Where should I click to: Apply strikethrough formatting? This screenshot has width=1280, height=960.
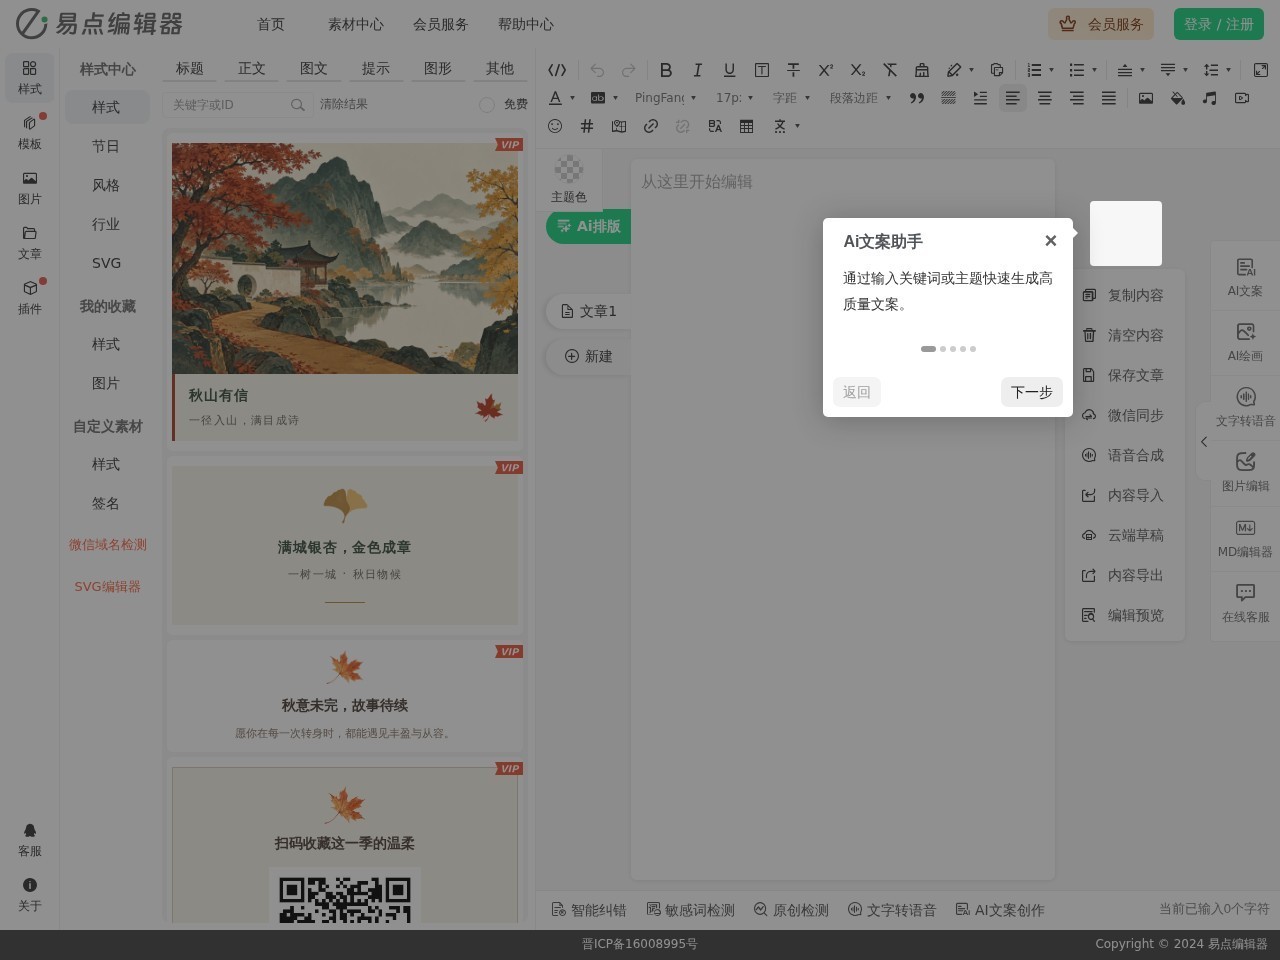[x=793, y=70]
